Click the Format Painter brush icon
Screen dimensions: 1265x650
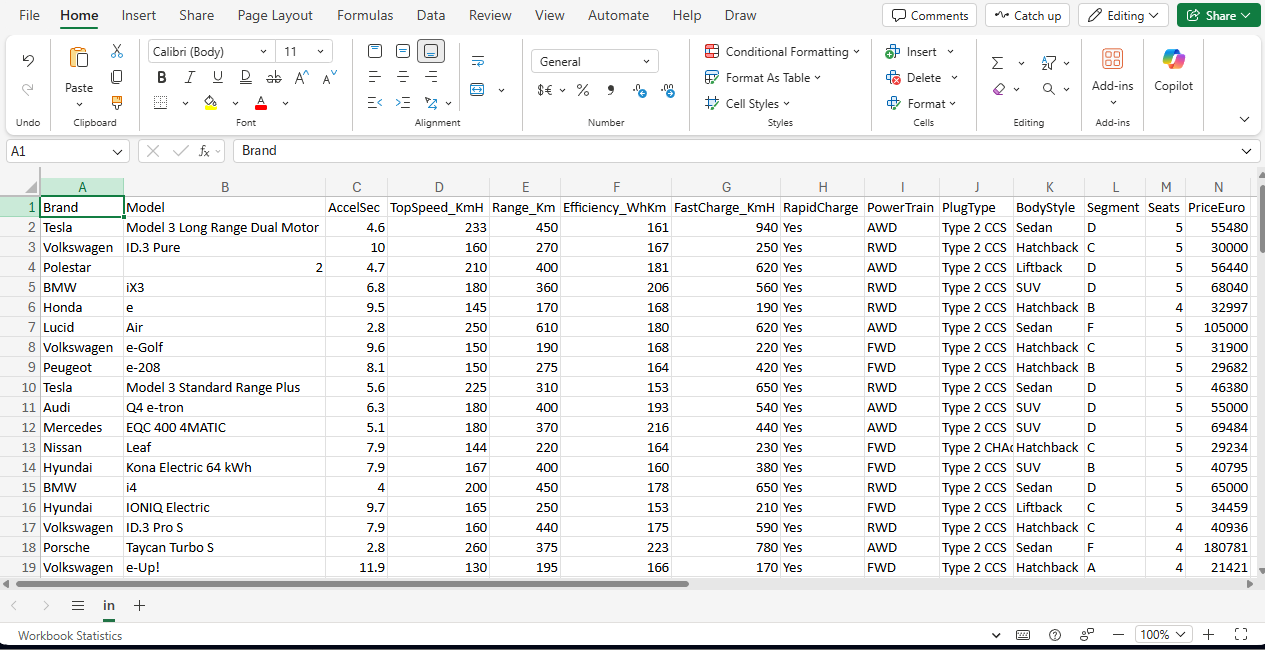117,103
